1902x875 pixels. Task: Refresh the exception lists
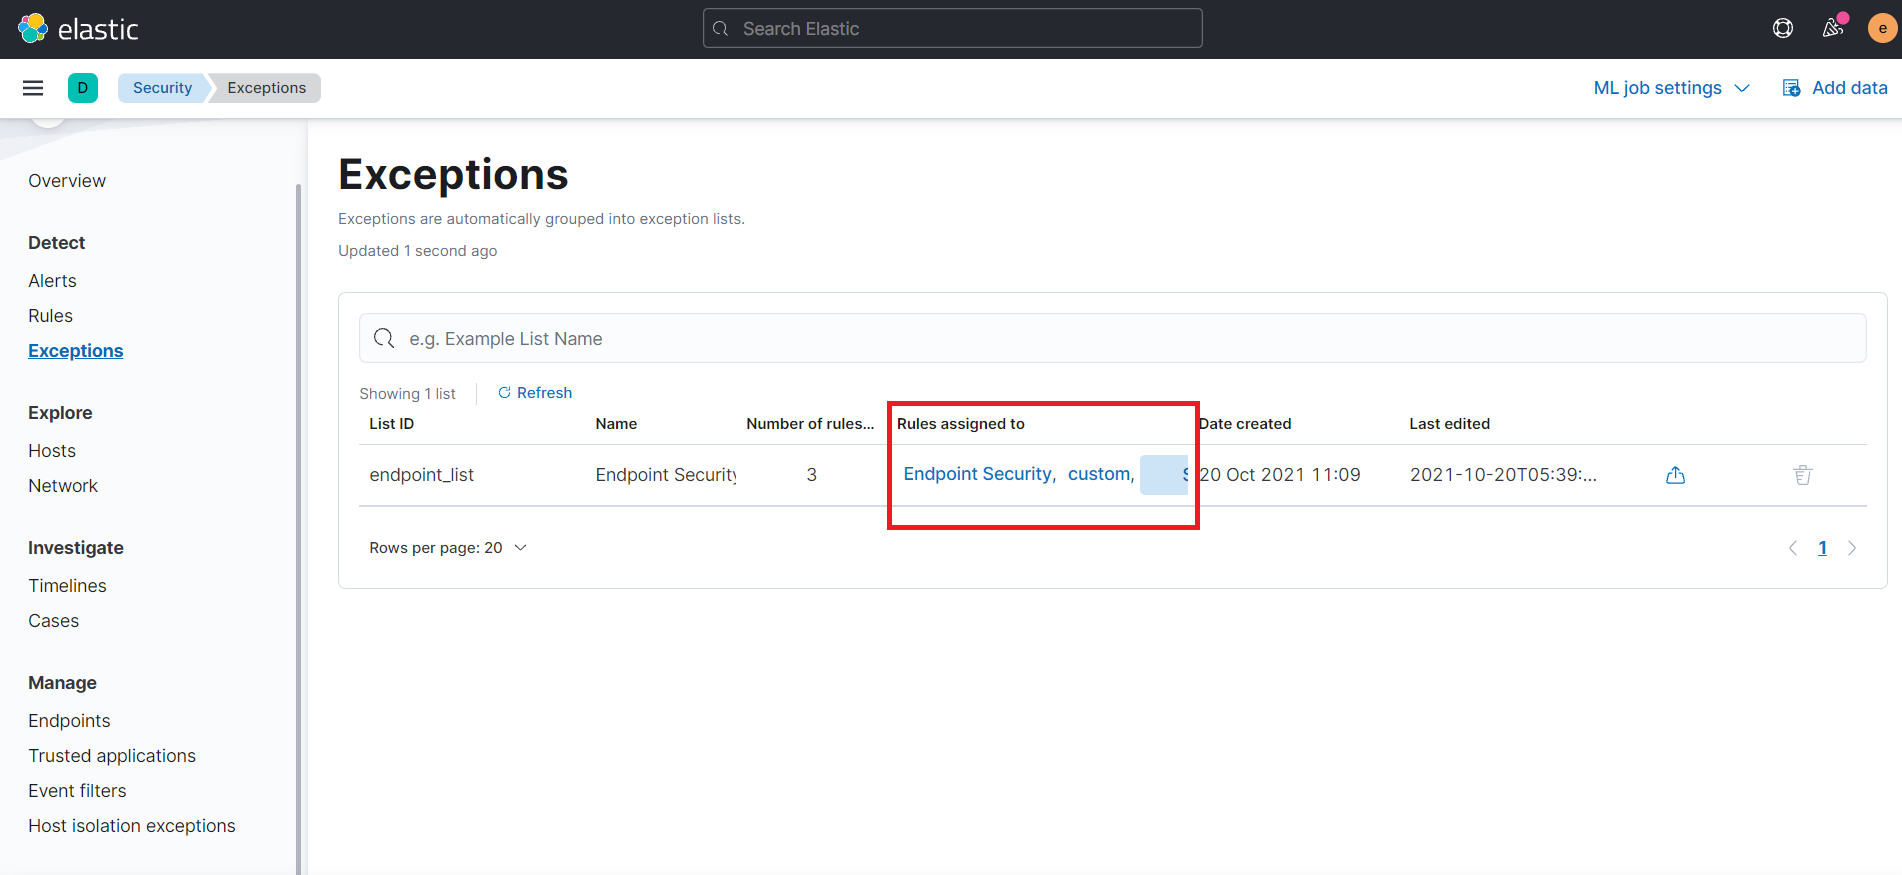pyautogui.click(x=535, y=393)
